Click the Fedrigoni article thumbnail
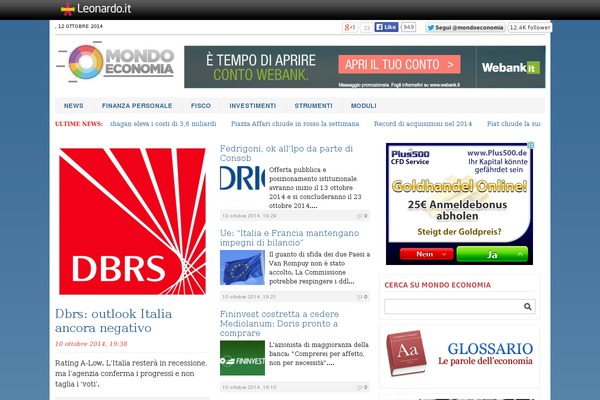Image resolution: width=600 pixels, height=400 pixels. coord(242,178)
